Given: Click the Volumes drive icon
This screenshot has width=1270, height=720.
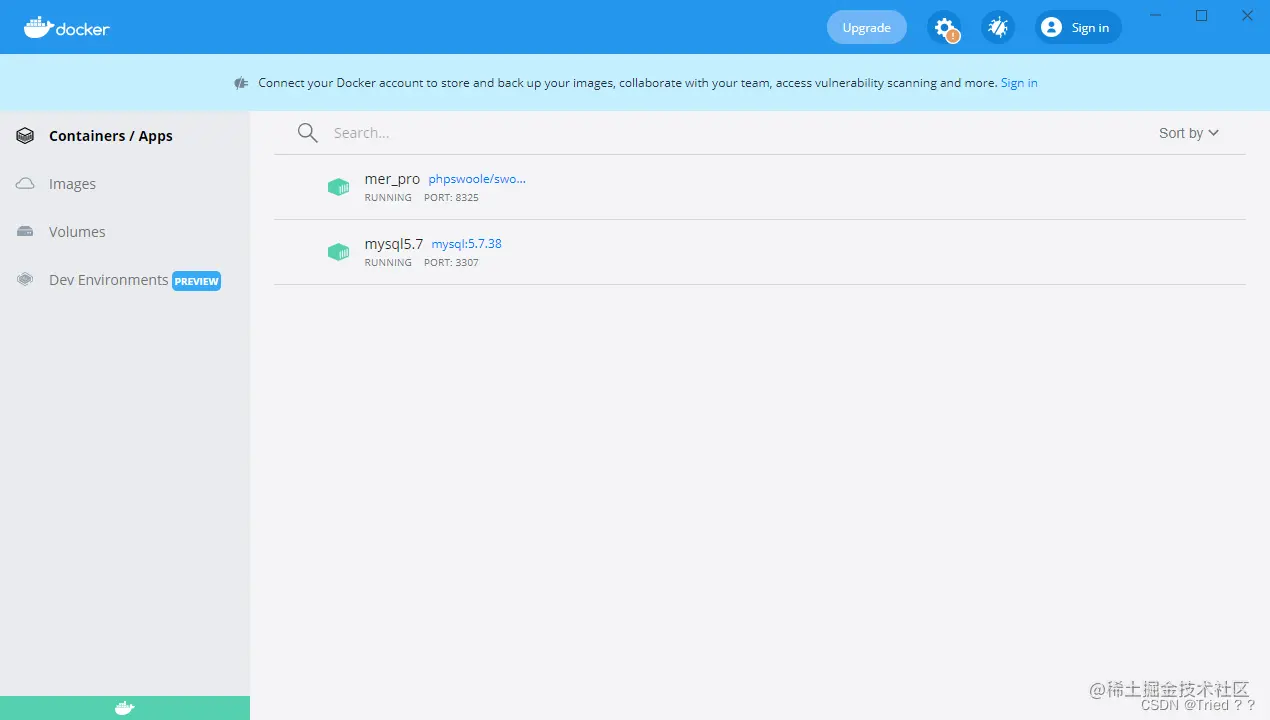Looking at the screenshot, I should coord(25,232).
